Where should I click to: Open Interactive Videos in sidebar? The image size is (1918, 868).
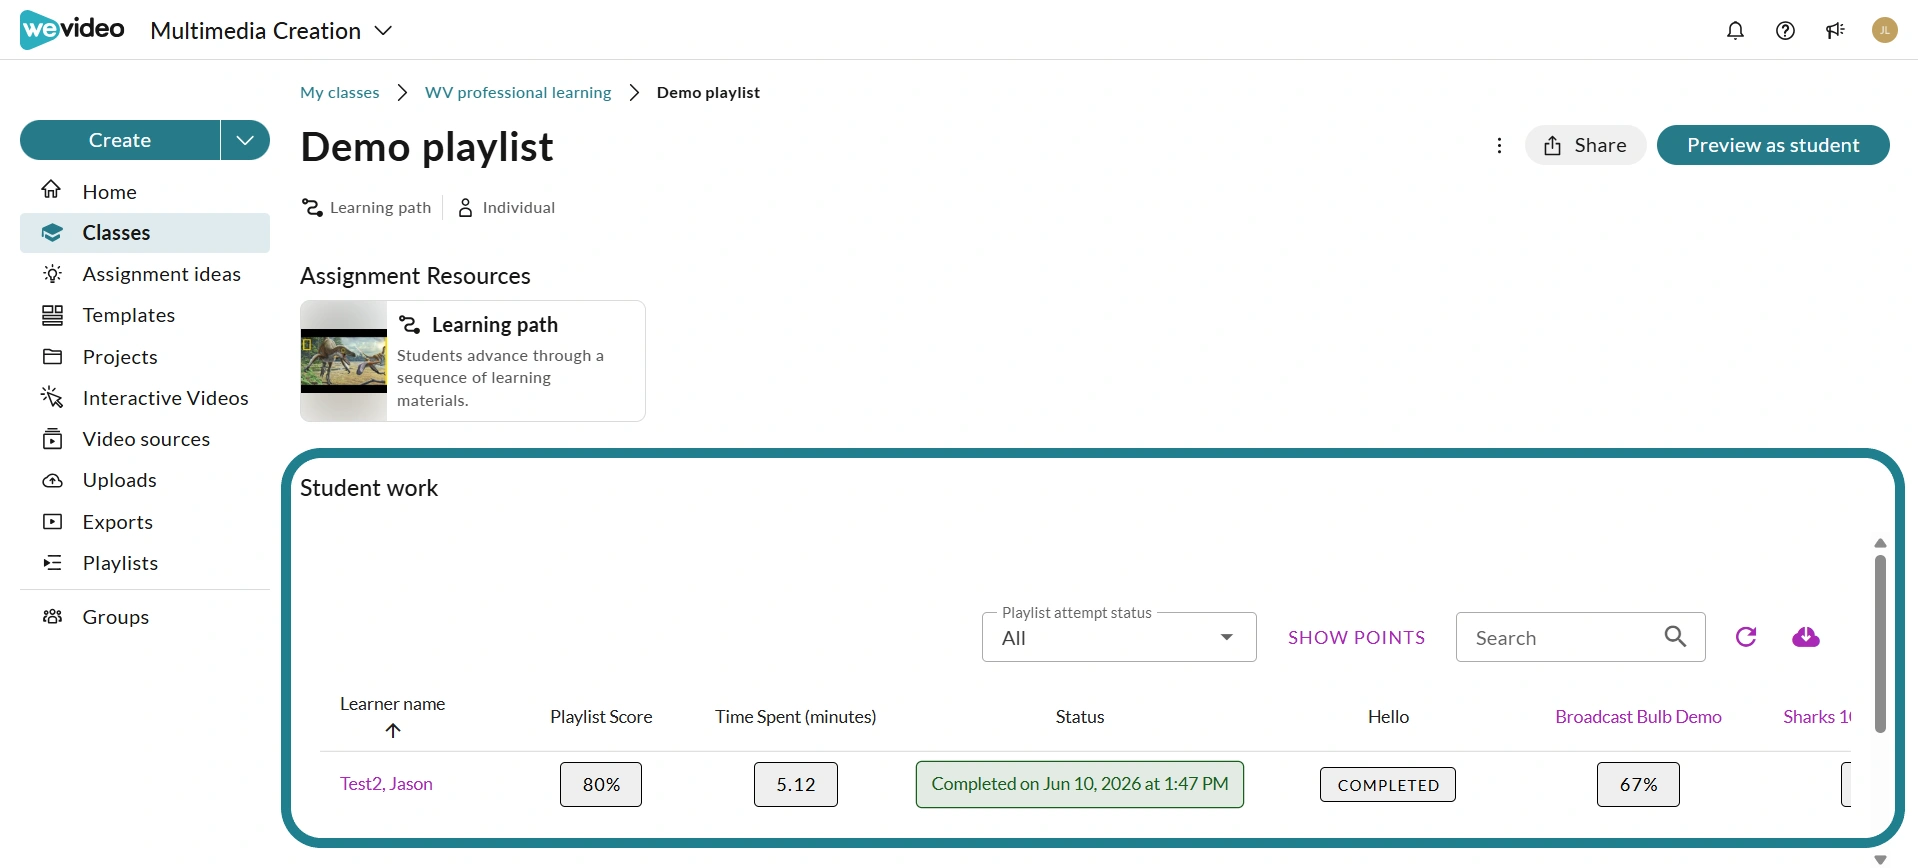(x=145, y=398)
